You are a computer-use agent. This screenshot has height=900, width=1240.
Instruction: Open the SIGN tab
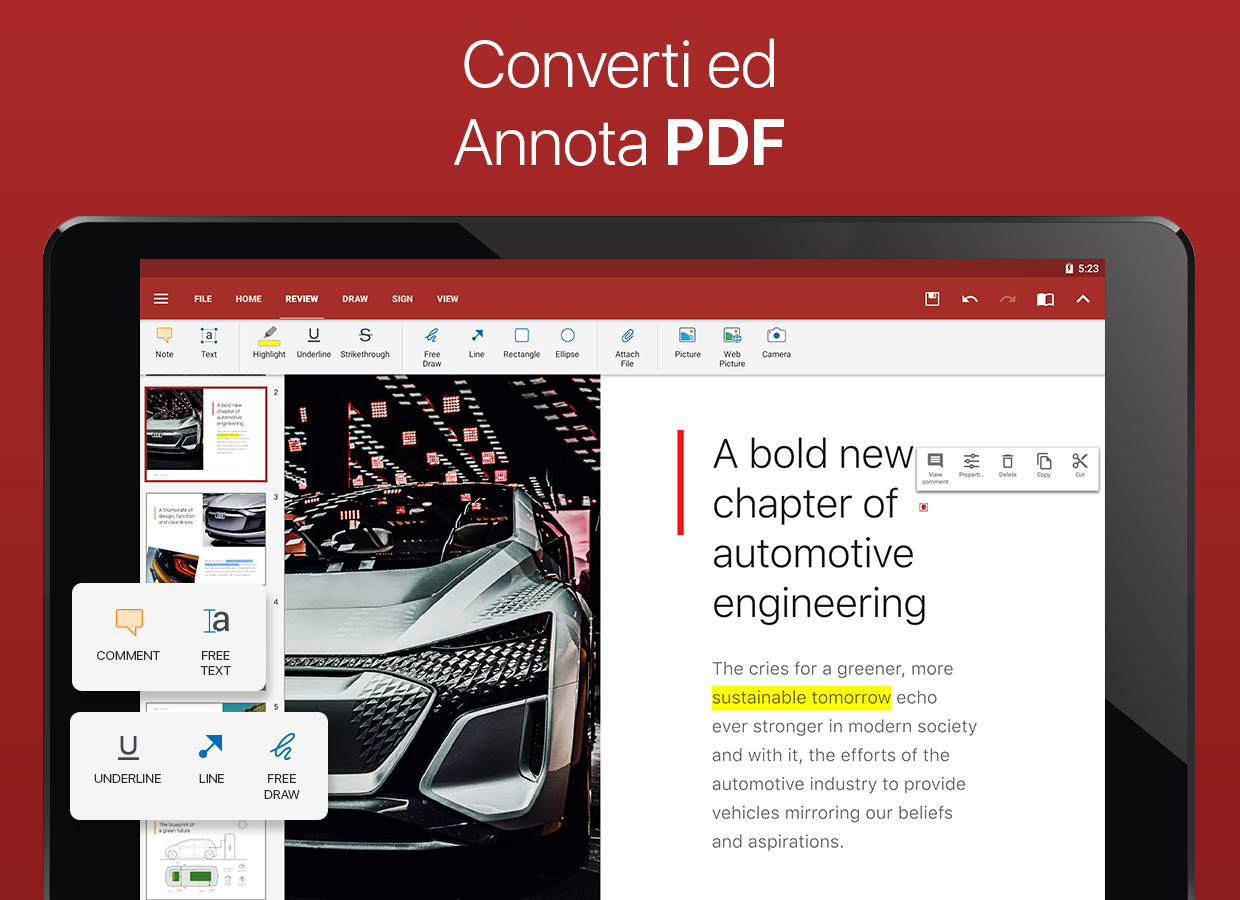[x=403, y=299]
